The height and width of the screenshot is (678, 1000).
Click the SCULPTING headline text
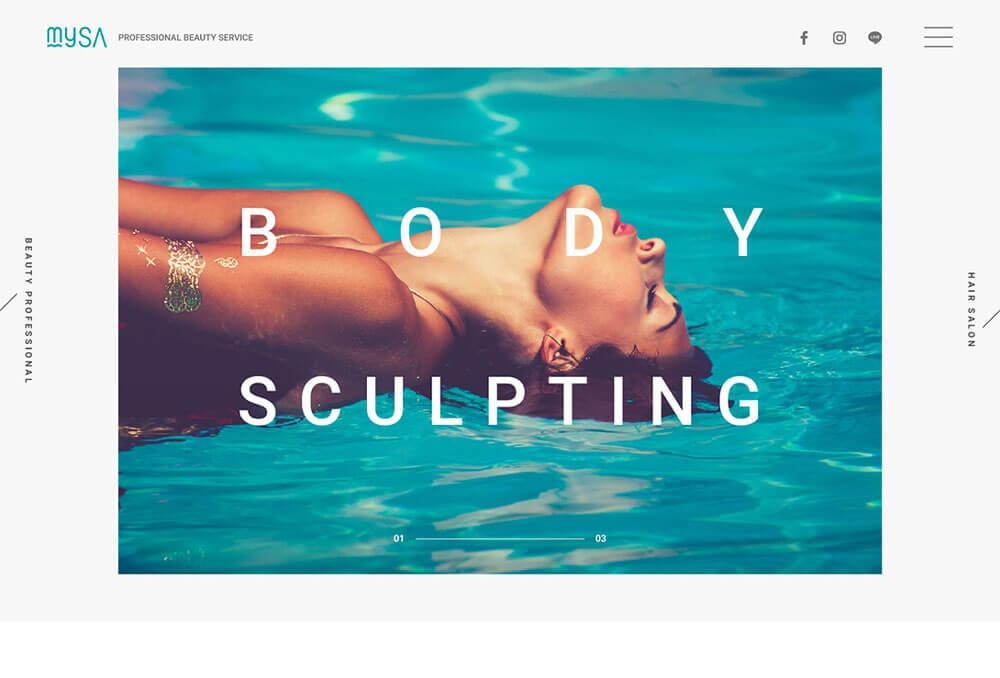[500, 400]
